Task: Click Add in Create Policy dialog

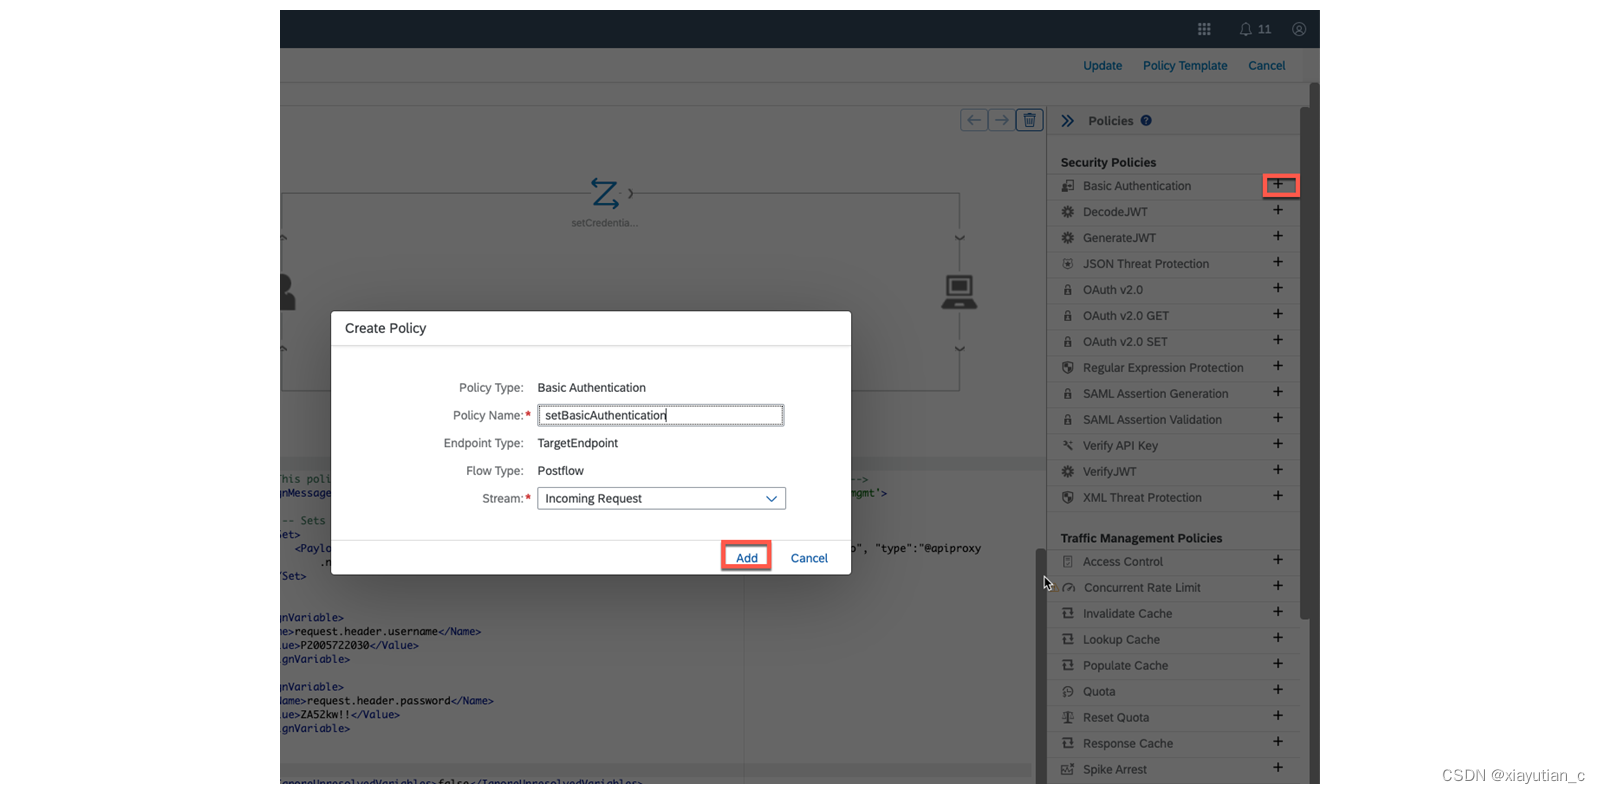Action: click(x=747, y=558)
